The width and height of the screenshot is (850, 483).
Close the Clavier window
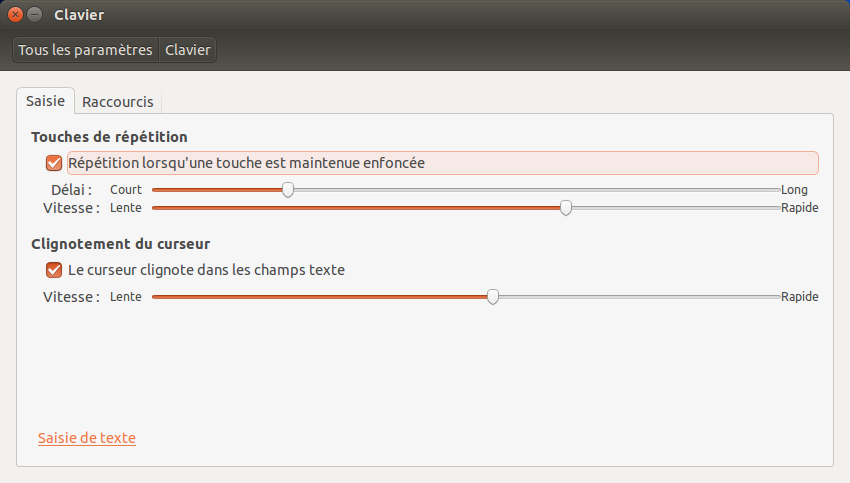(15, 15)
